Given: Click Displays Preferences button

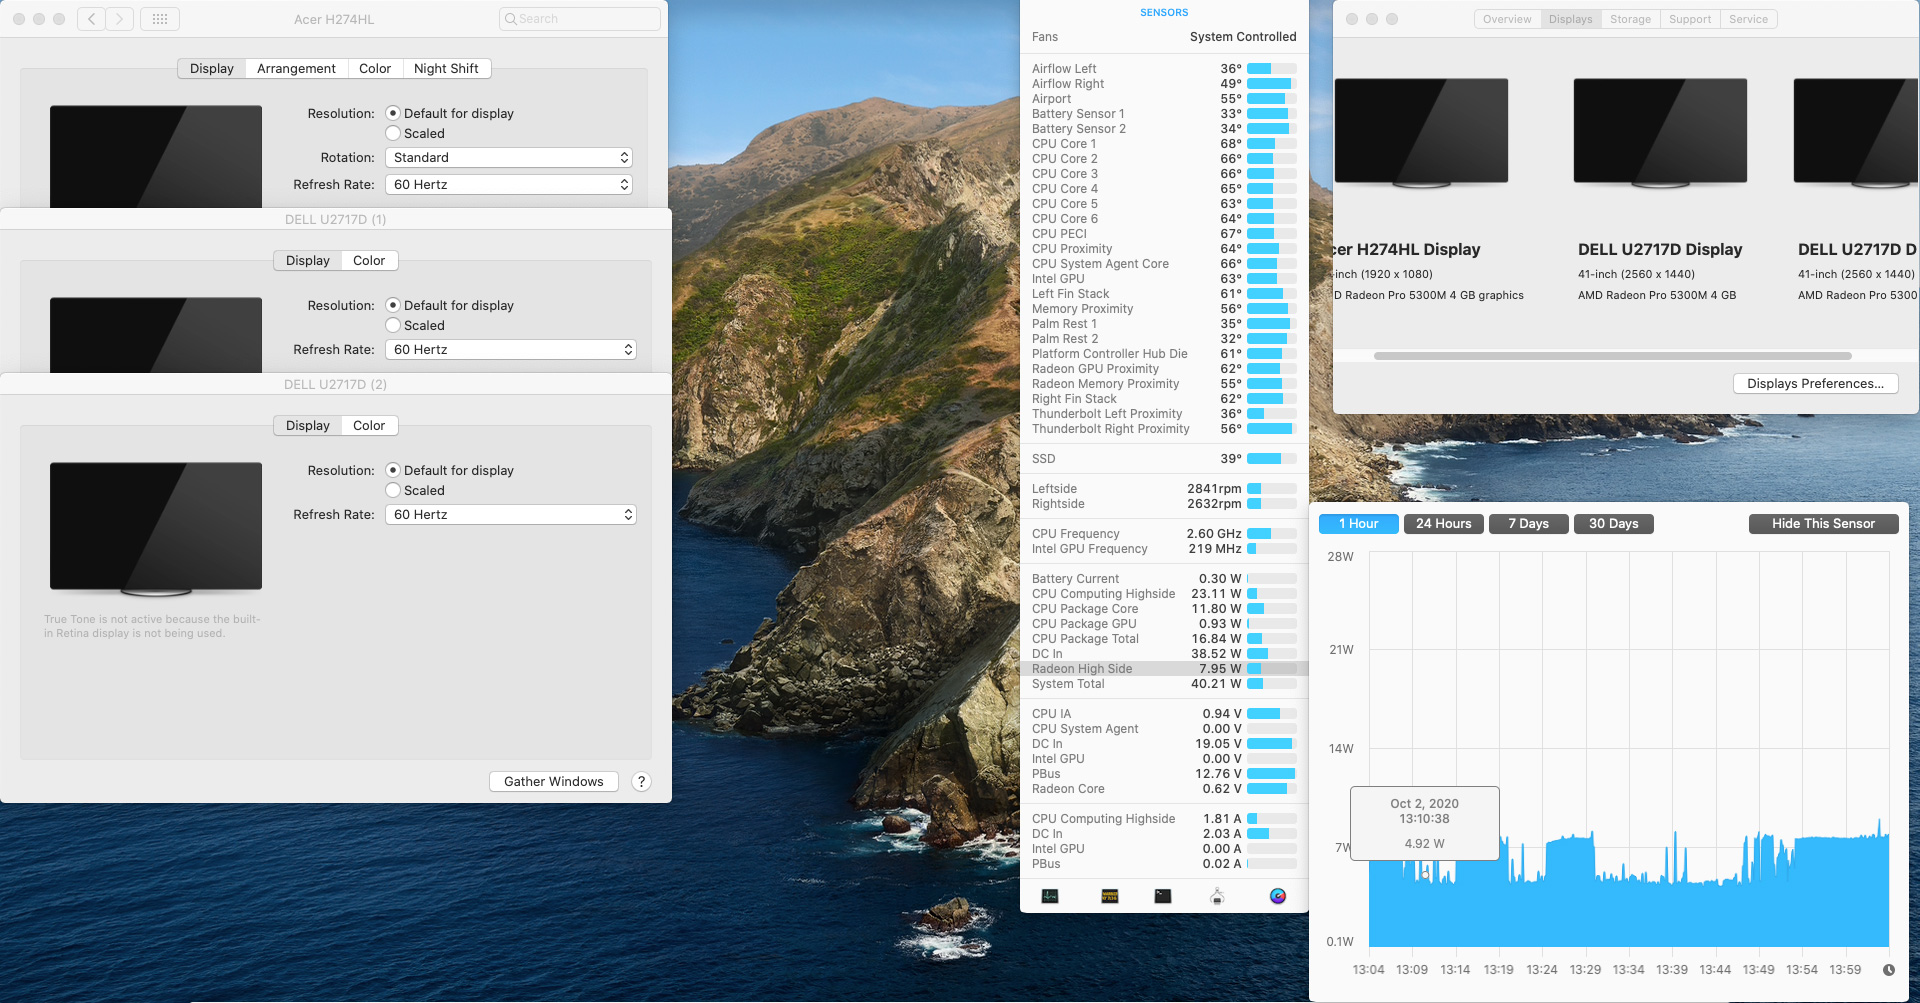Looking at the screenshot, I should (x=1815, y=384).
